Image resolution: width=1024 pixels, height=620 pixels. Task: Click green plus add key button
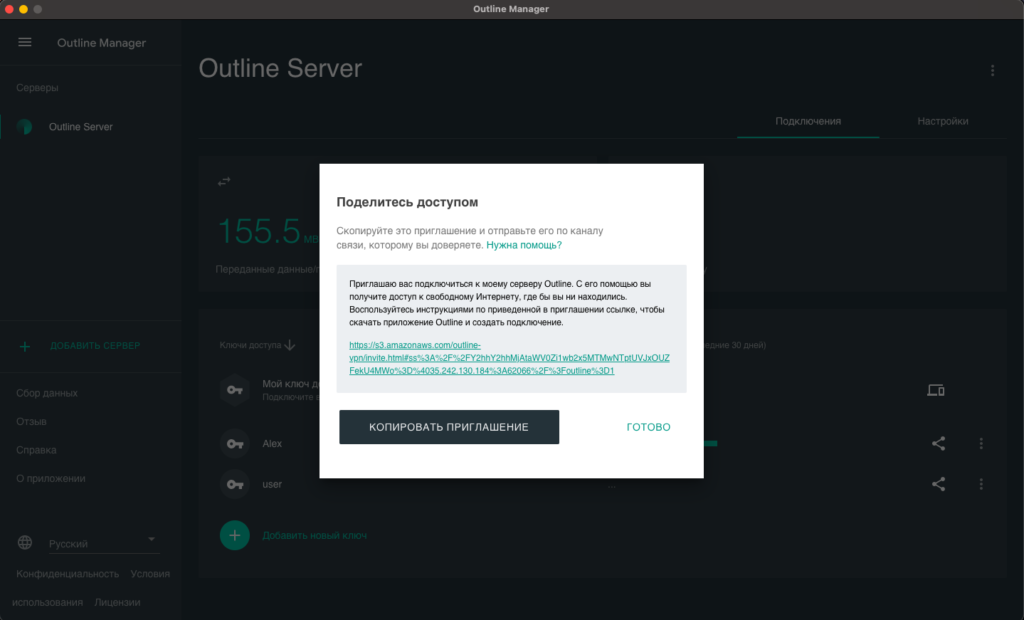(x=235, y=536)
